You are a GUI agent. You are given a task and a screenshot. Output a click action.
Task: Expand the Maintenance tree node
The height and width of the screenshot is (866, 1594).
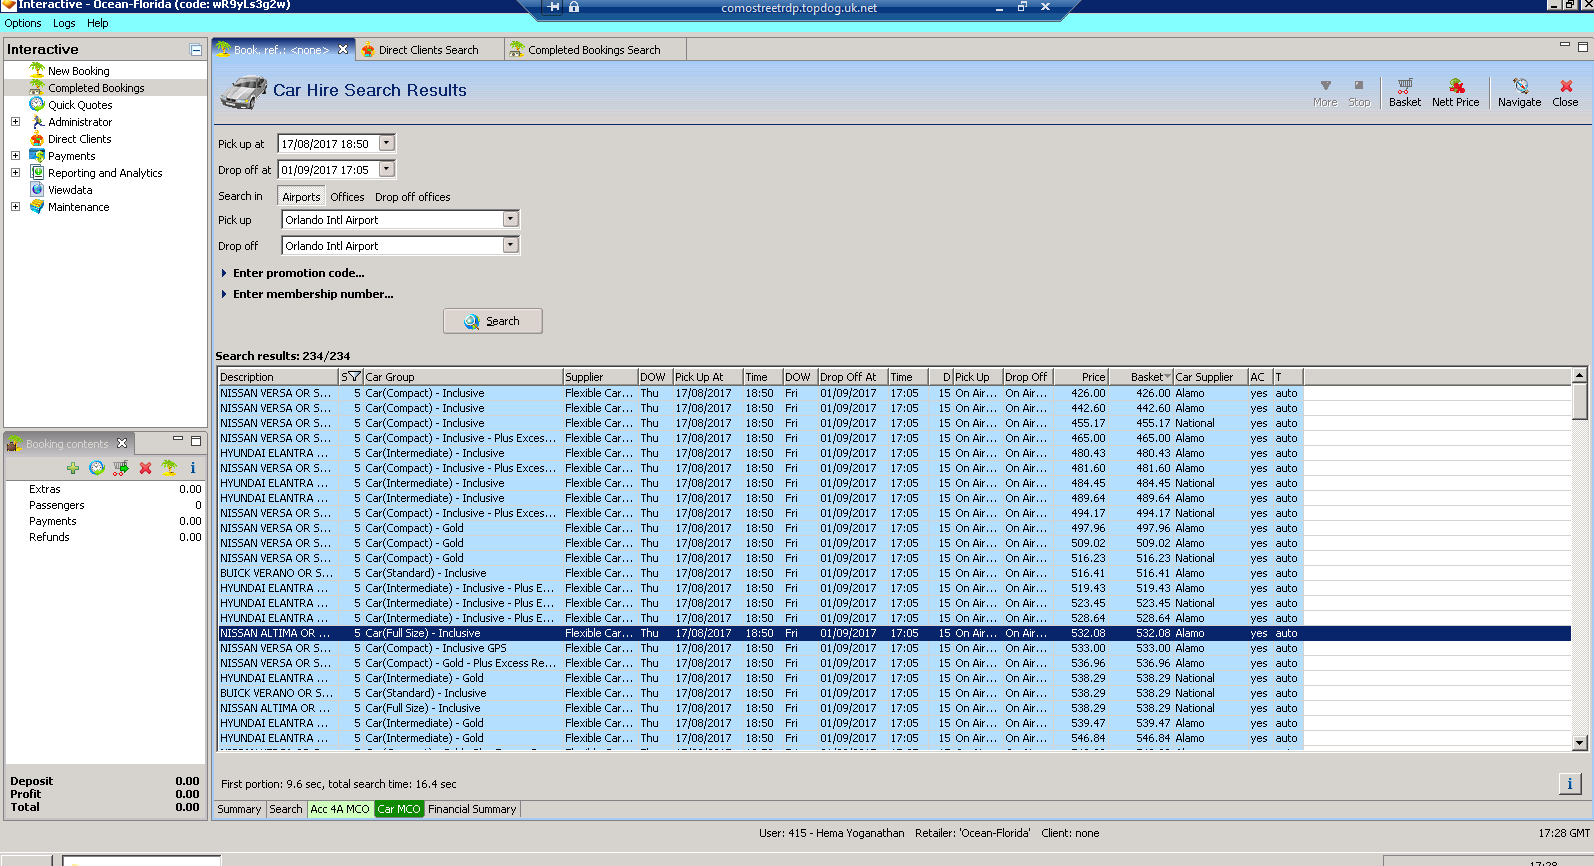coord(15,207)
